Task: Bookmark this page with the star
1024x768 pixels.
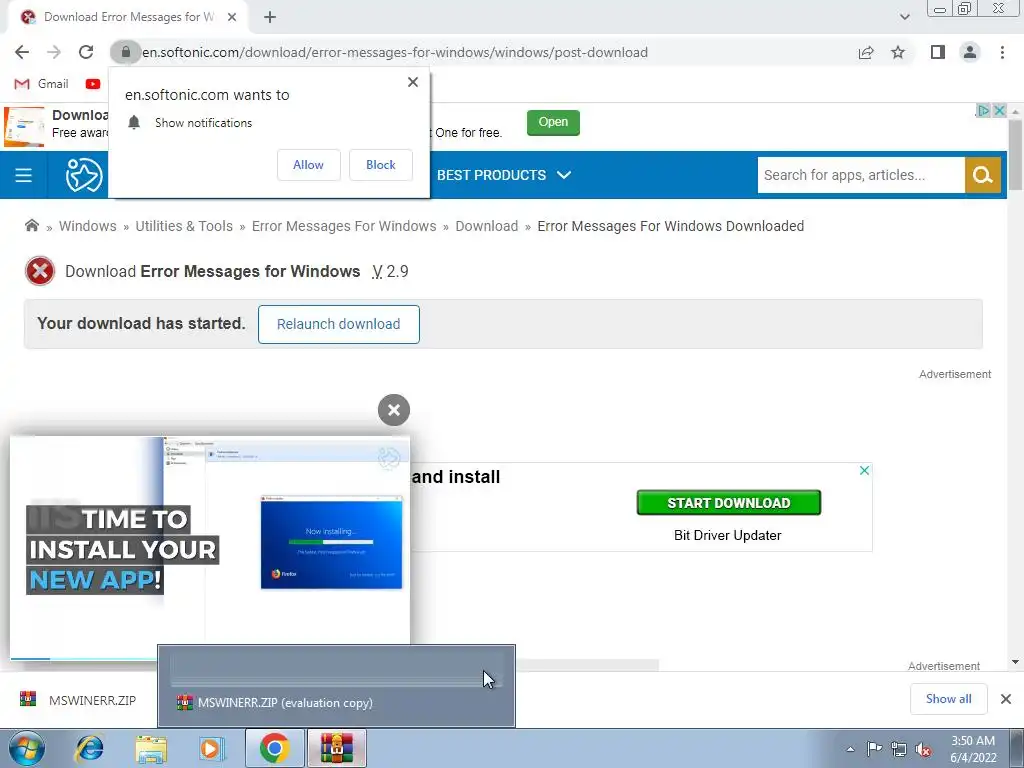Action: 898,52
